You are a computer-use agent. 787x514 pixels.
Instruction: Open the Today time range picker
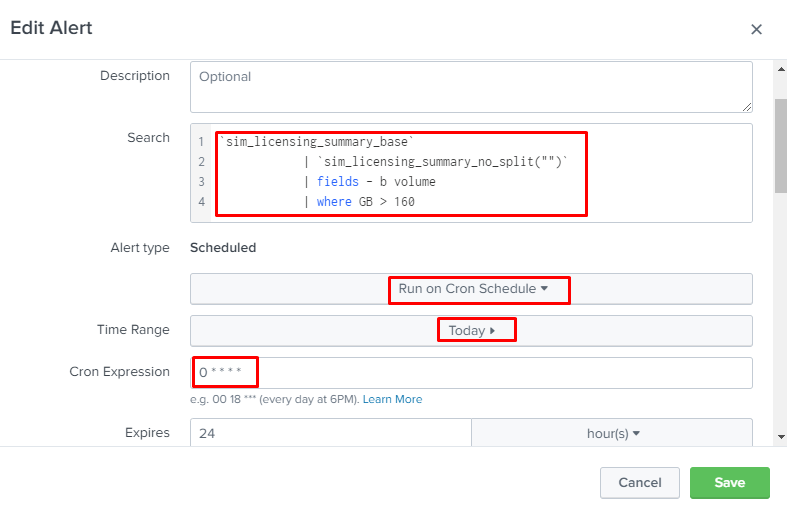tap(471, 331)
